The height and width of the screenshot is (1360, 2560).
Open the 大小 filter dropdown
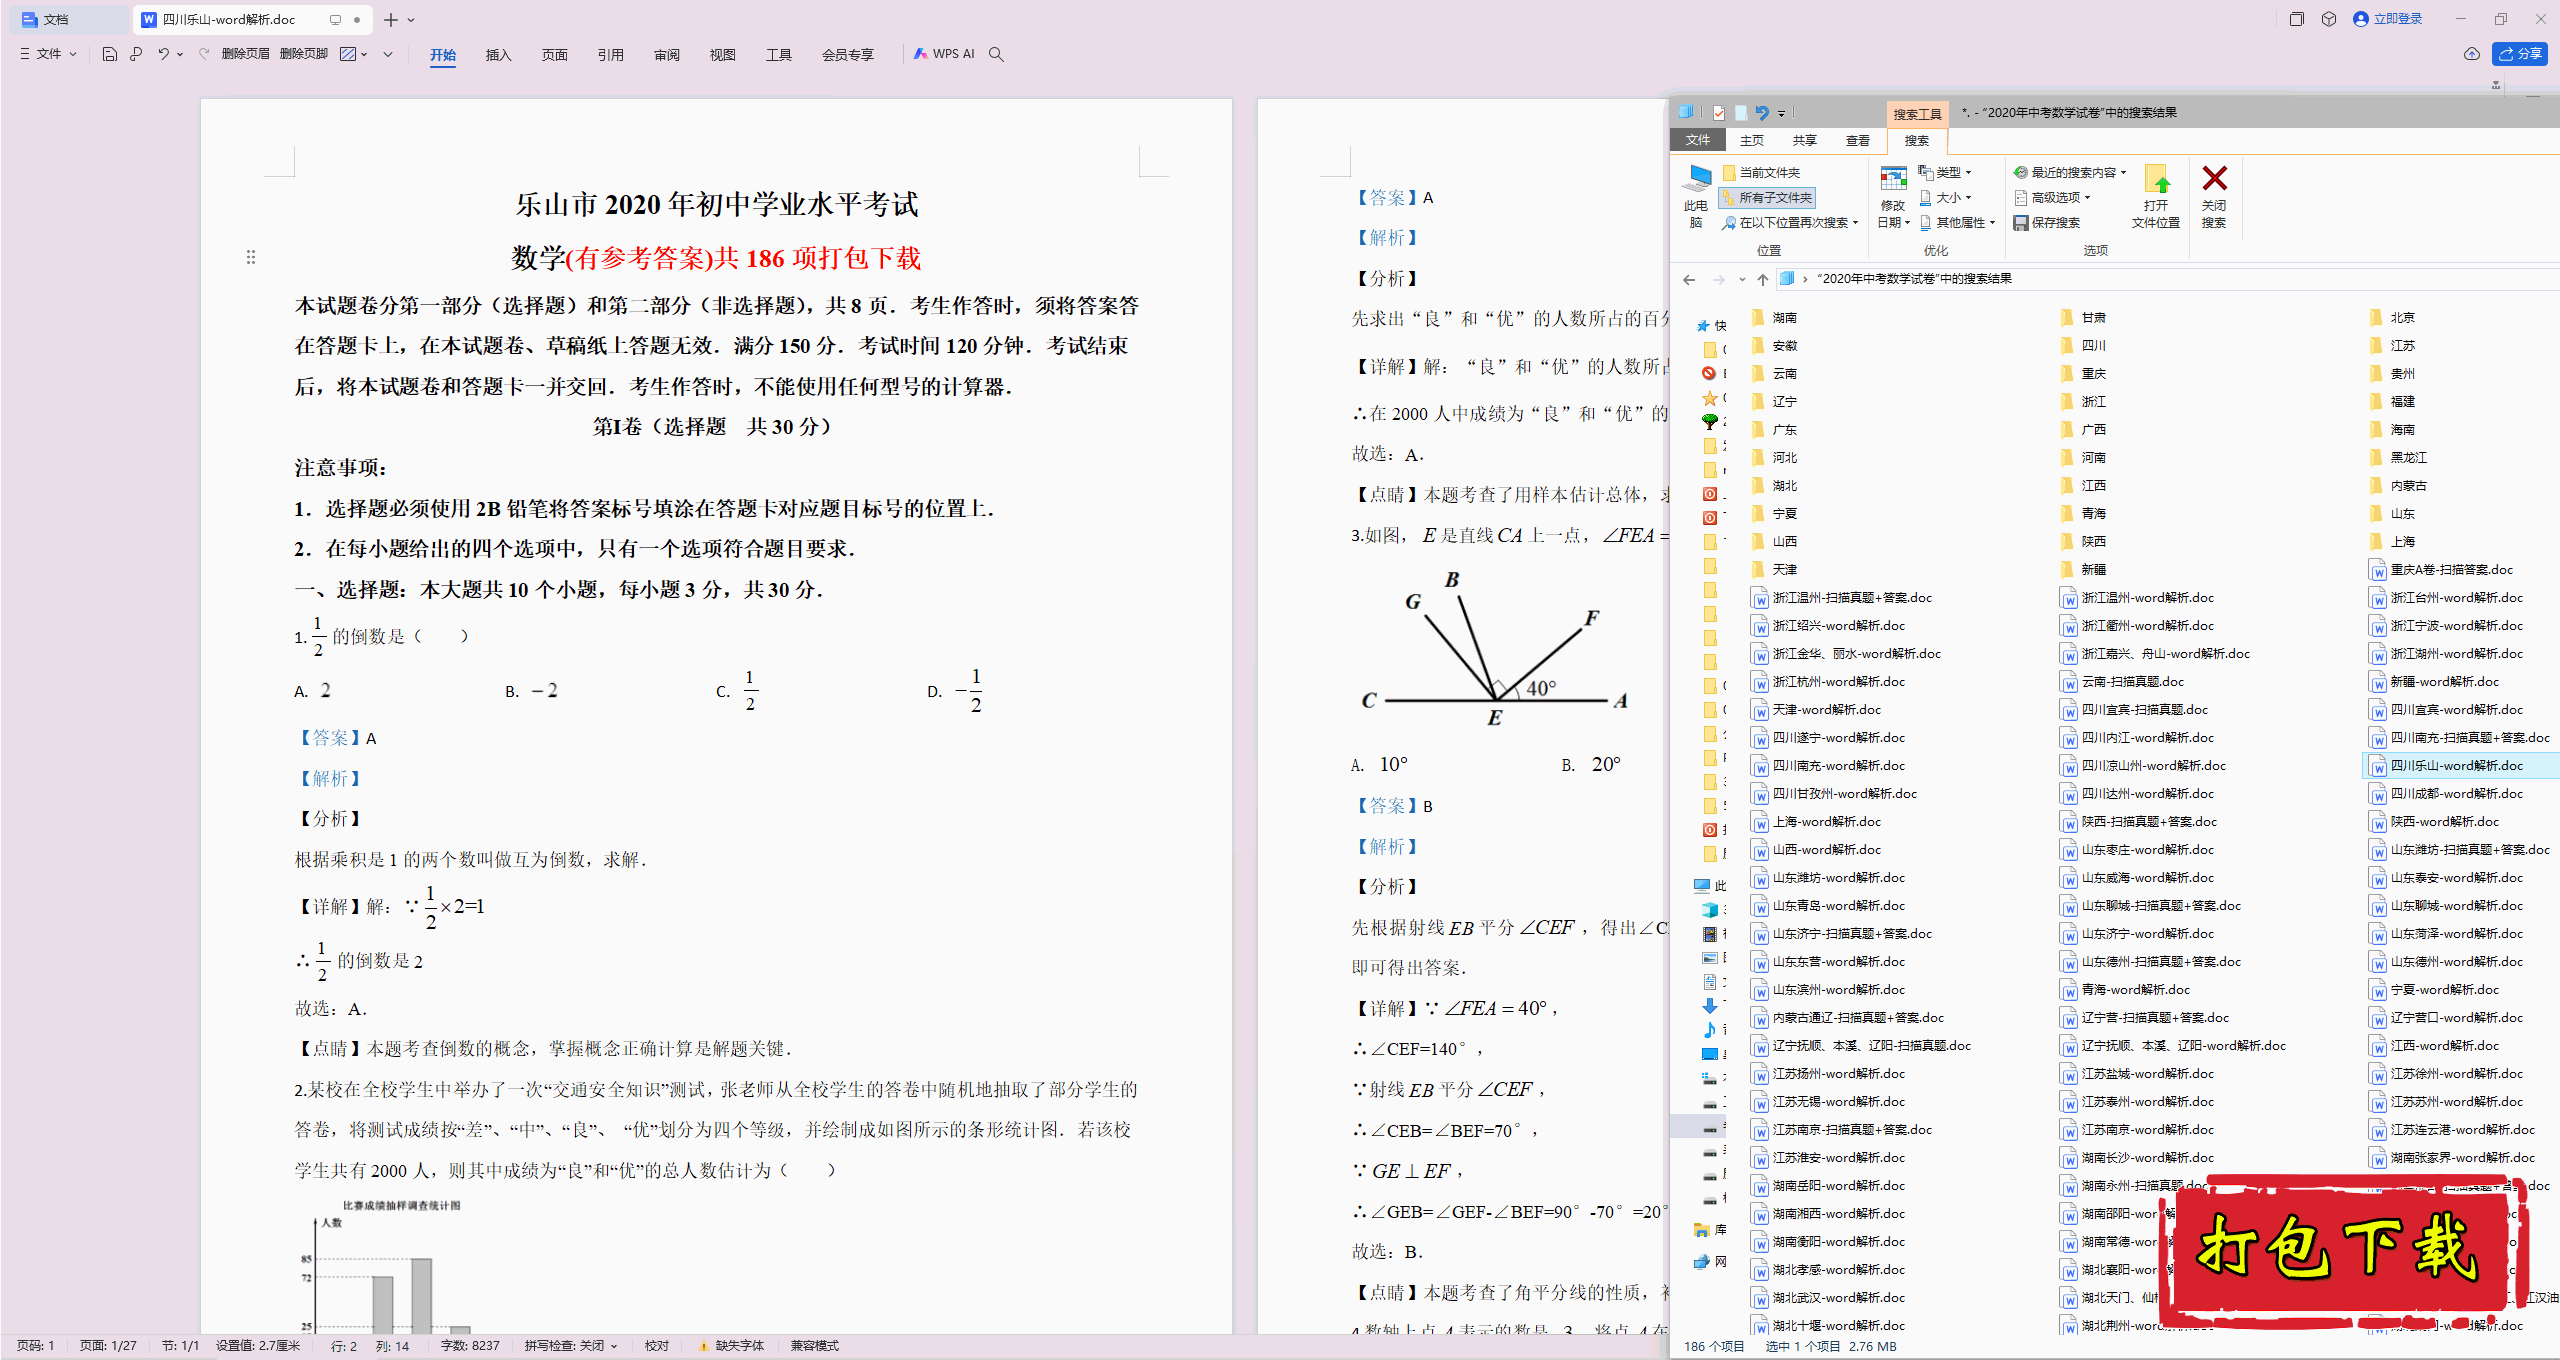pos(1945,198)
